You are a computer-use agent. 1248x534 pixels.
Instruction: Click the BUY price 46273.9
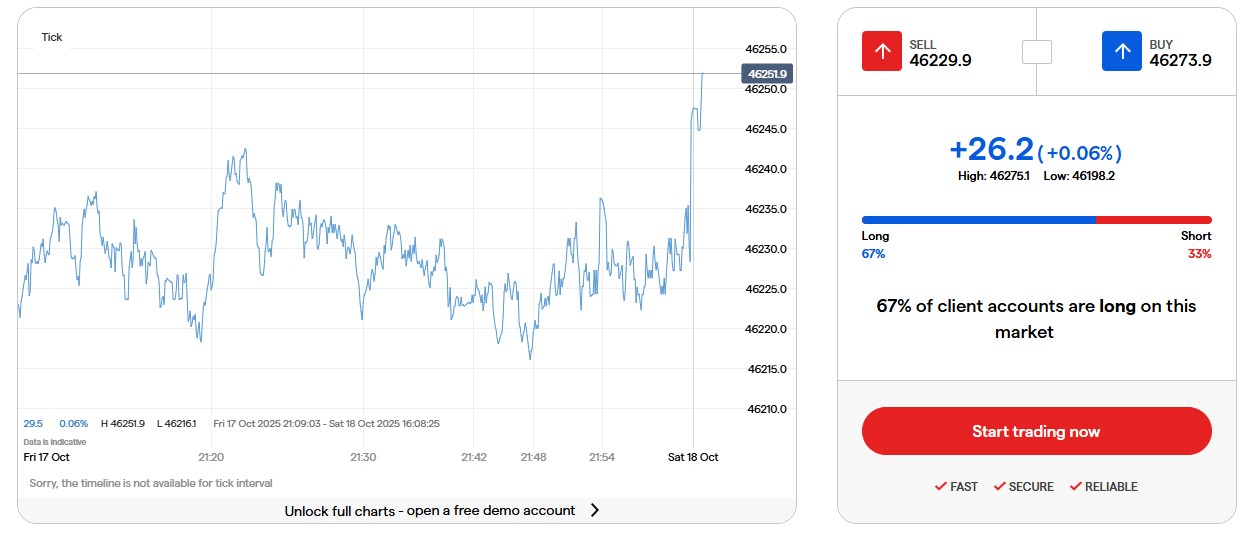click(1180, 61)
